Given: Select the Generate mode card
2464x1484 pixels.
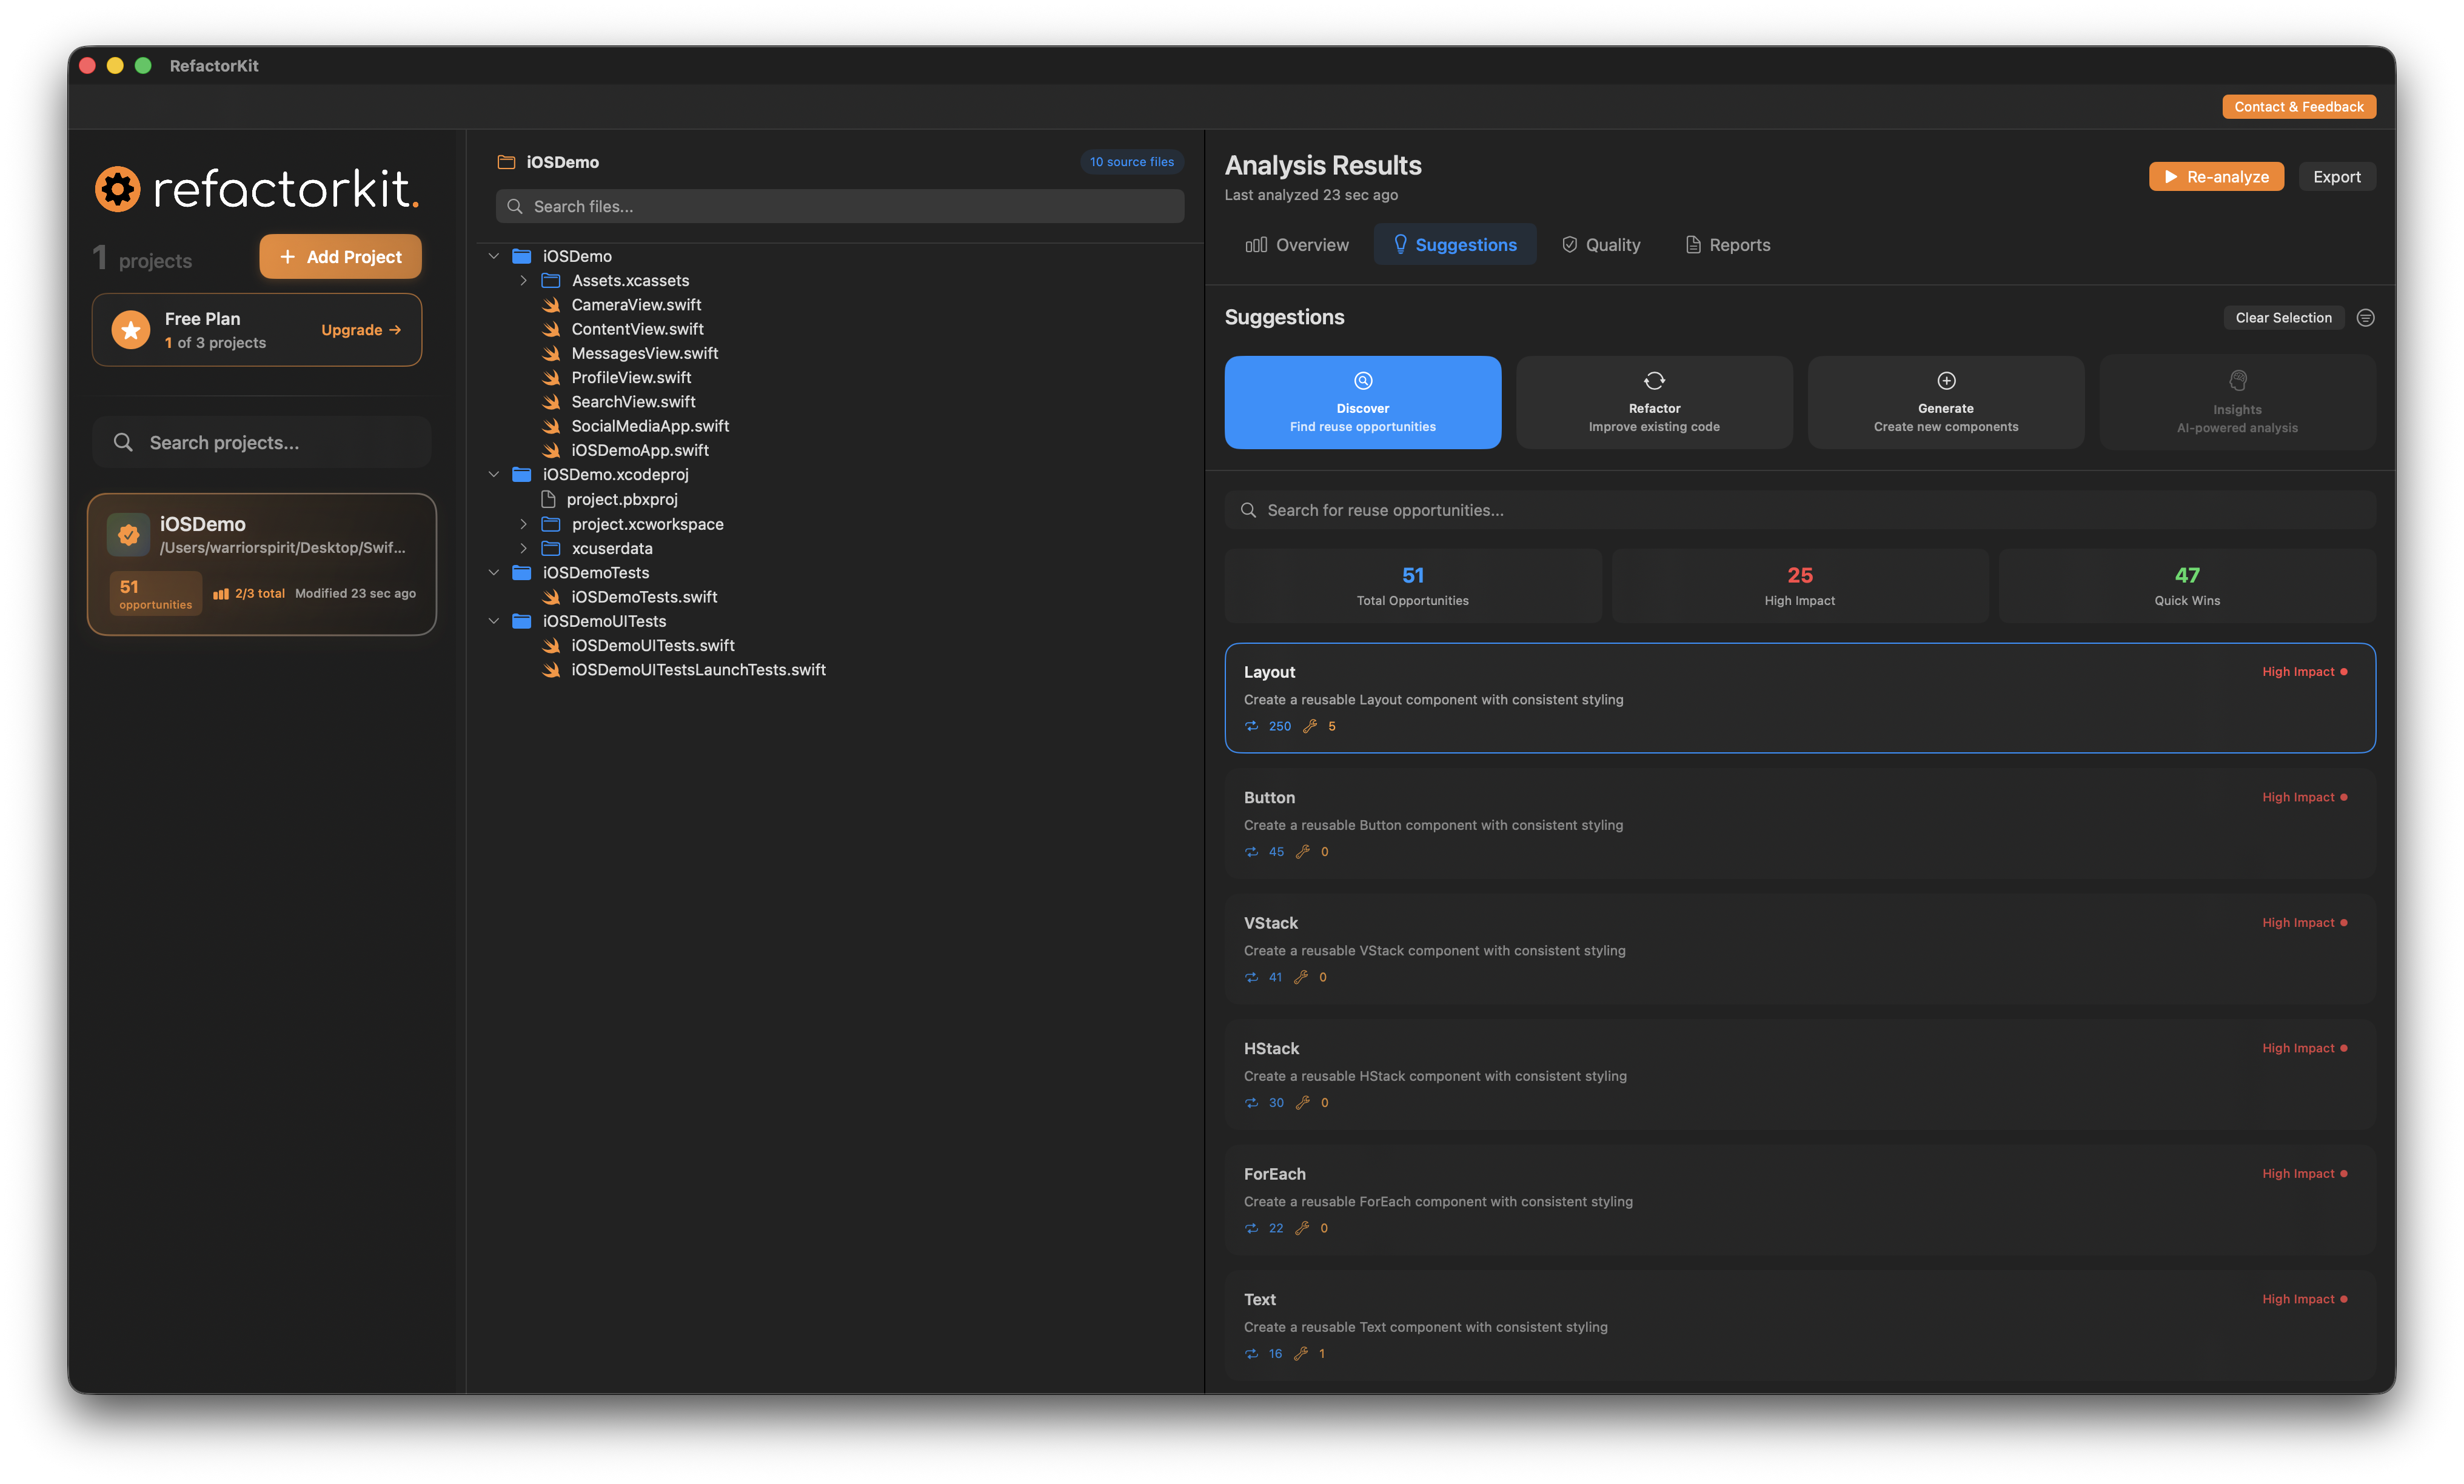Looking at the screenshot, I should (1945, 402).
